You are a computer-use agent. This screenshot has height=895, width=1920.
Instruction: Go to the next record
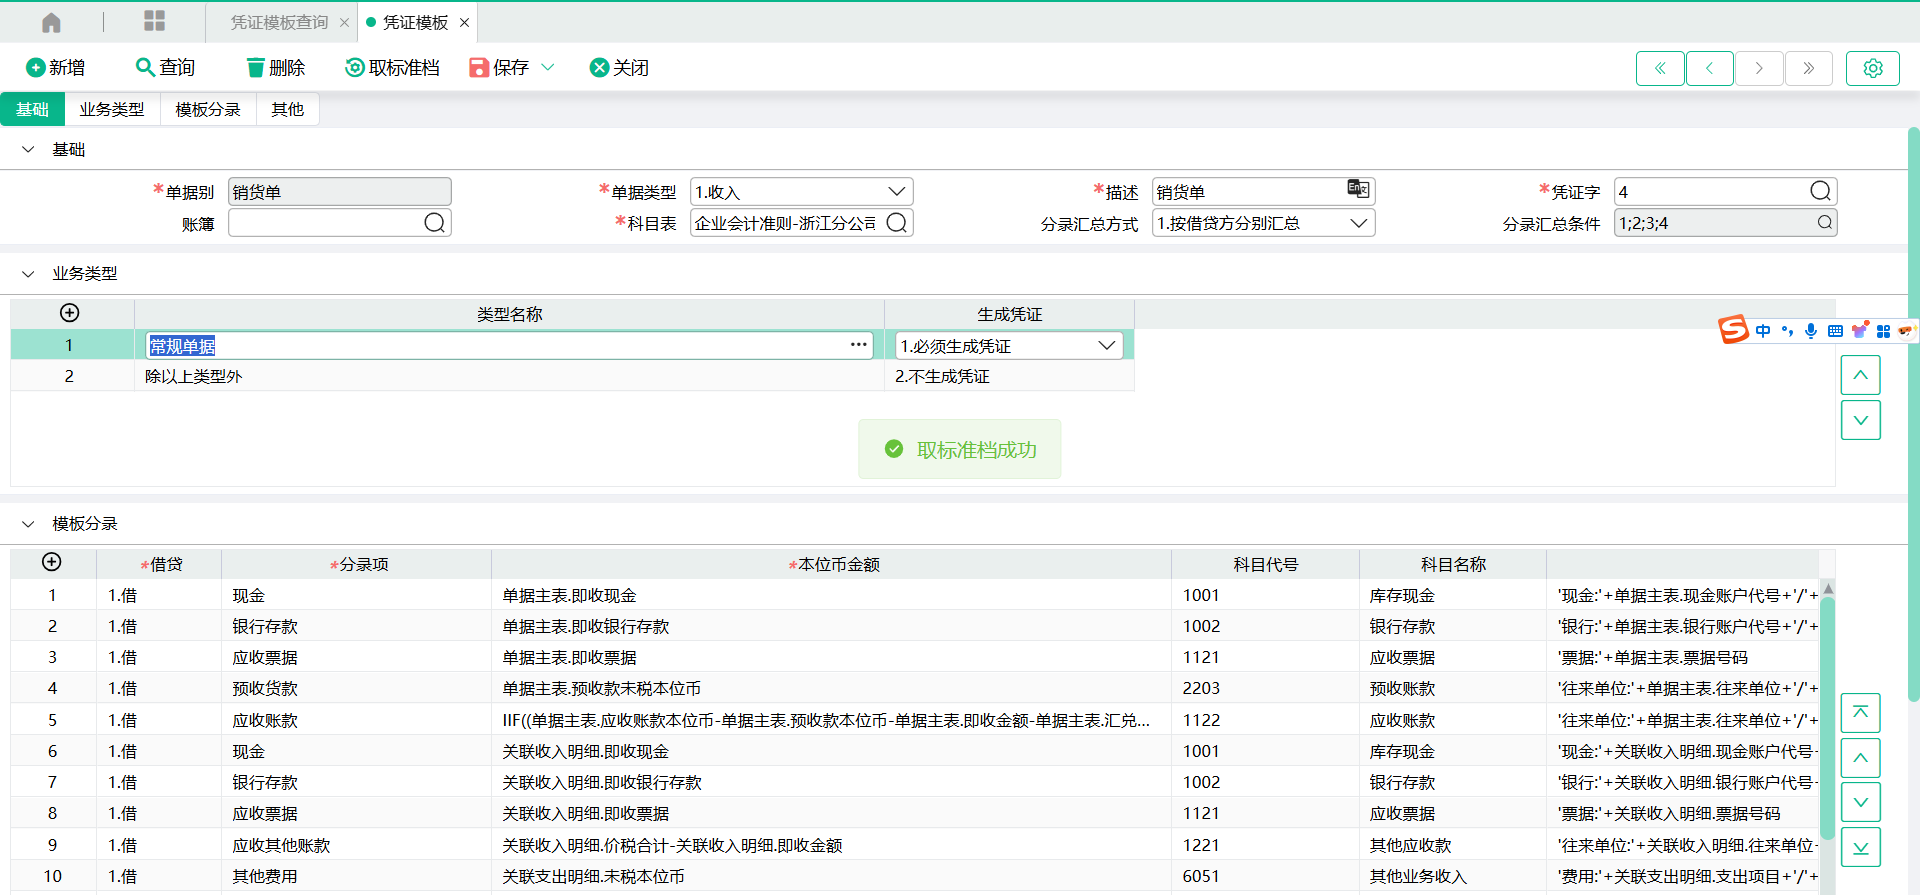[x=1759, y=68]
